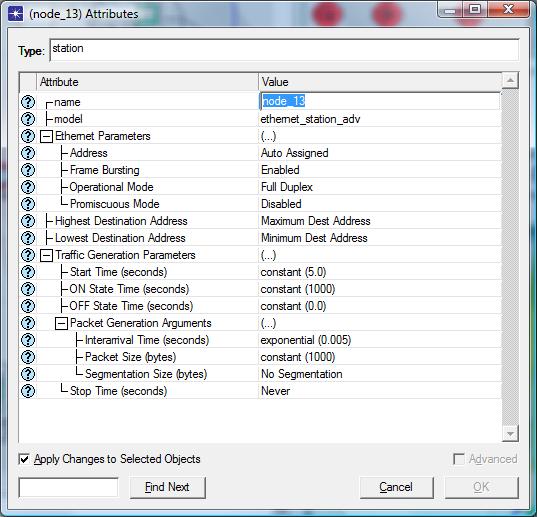This screenshot has height=517, width=537.
Task: Minimize the Attributes dialog window
Action: click(450, 10)
